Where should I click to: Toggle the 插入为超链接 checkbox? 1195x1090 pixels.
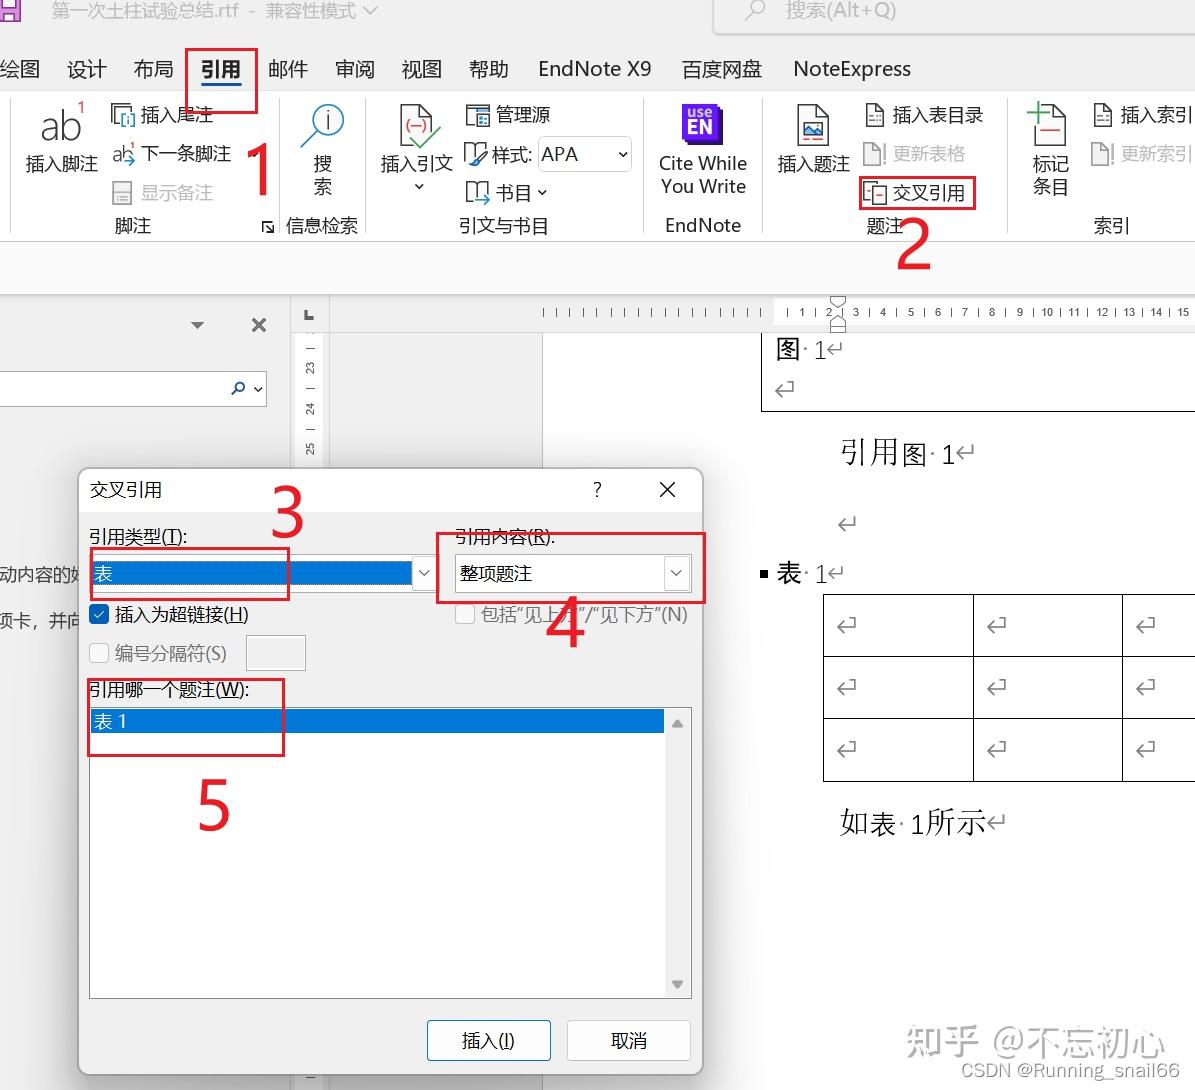pyautogui.click(x=98, y=614)
